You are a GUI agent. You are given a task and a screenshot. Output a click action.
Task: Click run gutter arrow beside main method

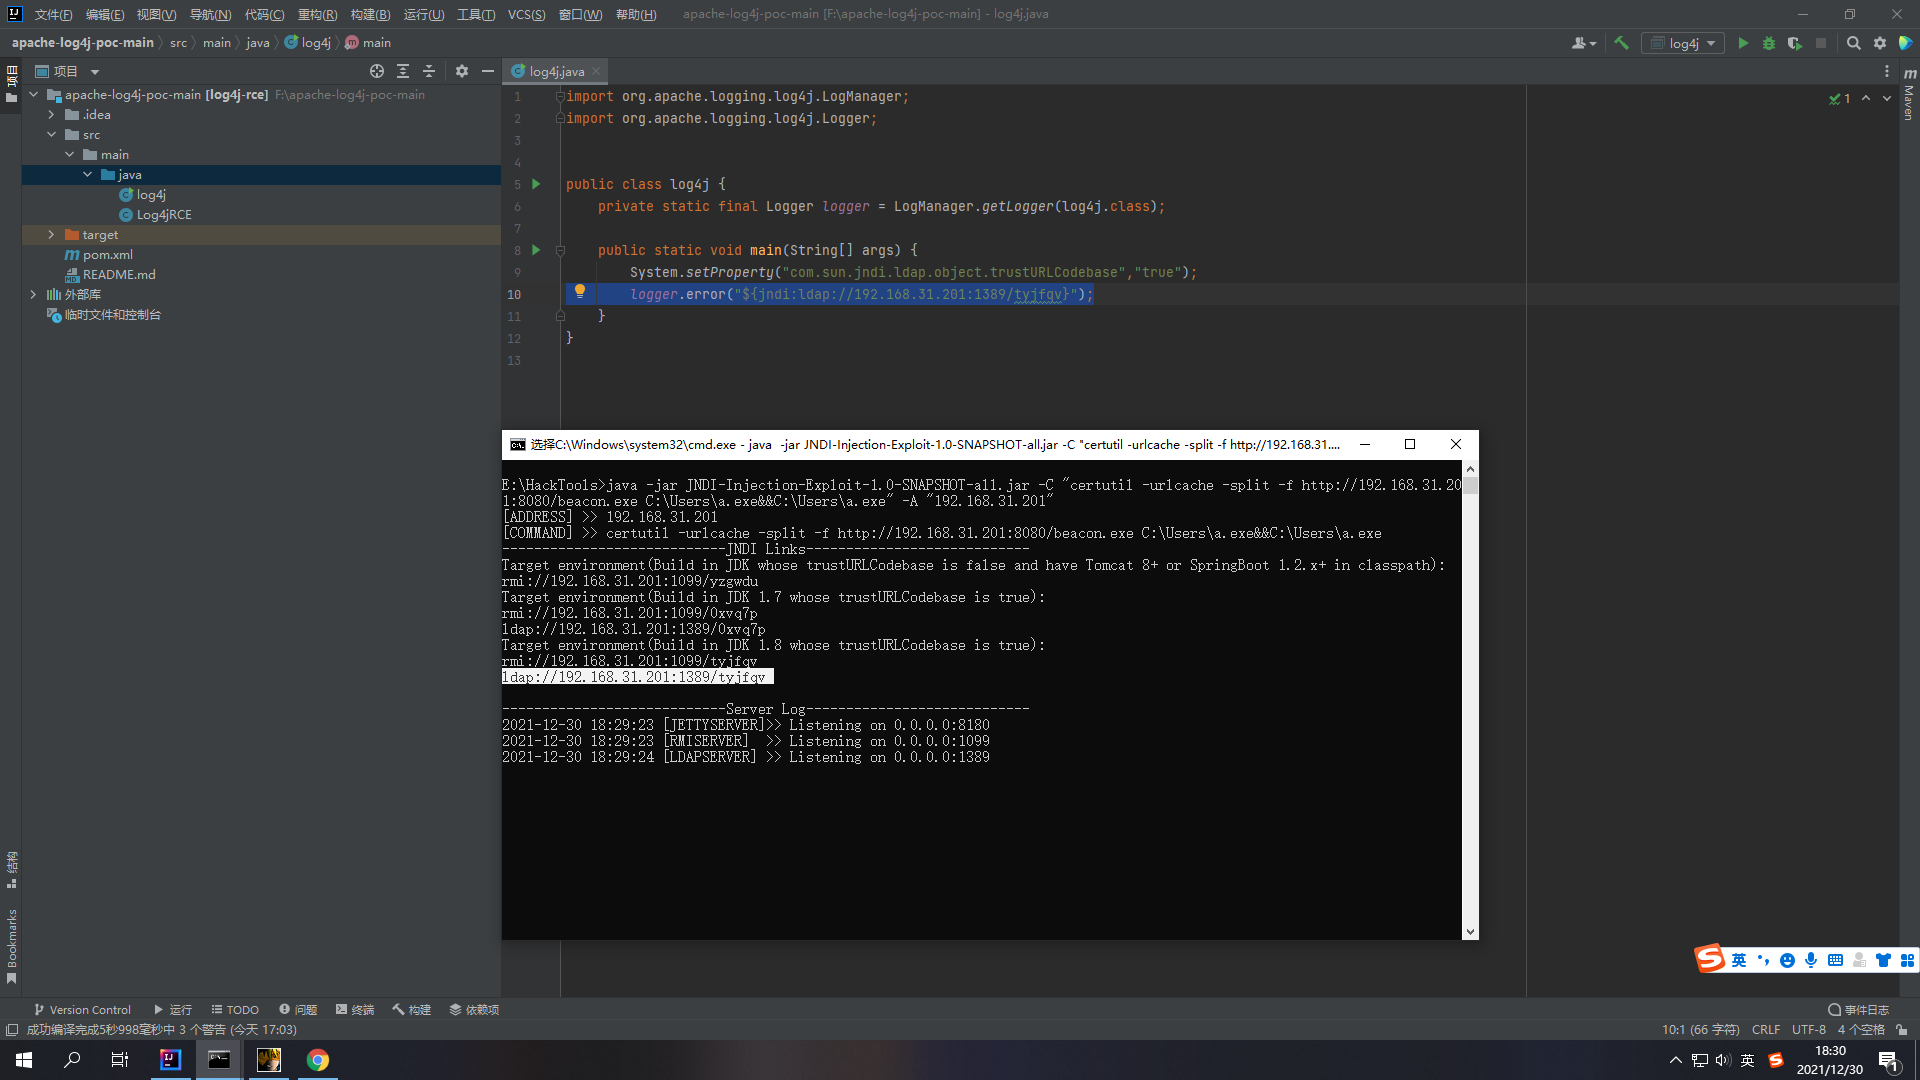tap(536, 250)
